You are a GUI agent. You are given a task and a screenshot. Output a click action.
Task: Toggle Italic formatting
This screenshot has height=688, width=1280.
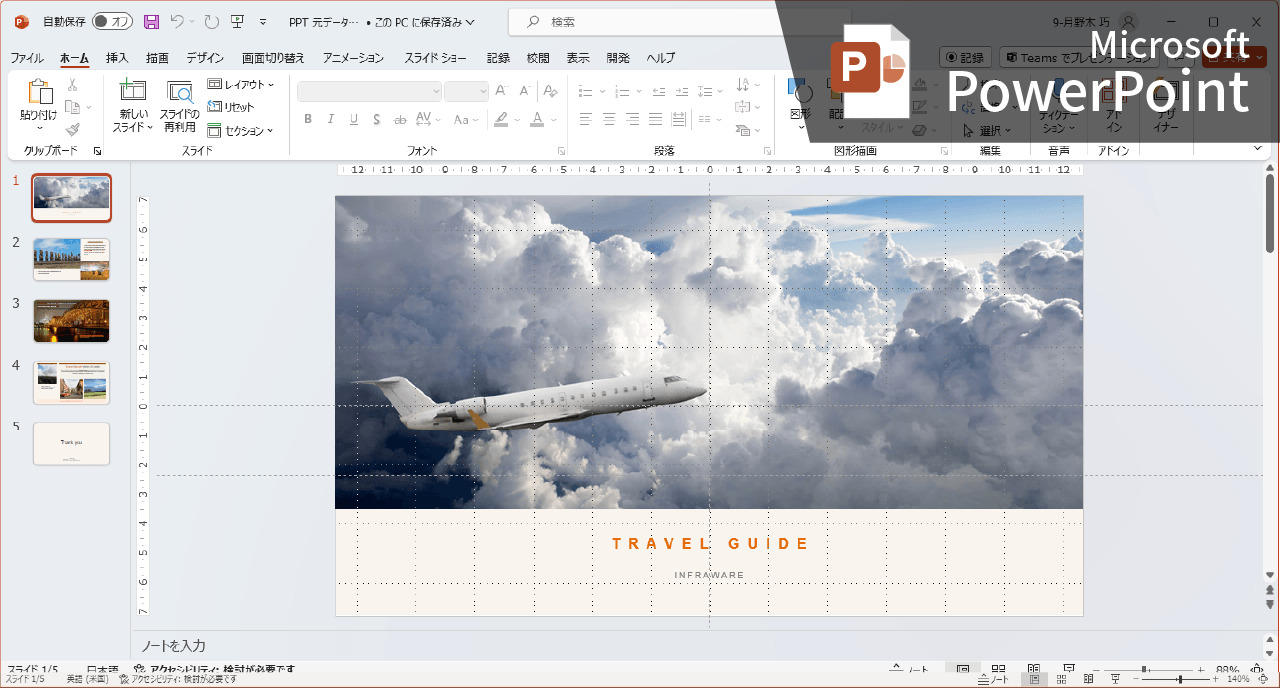[x=330, y=120]
